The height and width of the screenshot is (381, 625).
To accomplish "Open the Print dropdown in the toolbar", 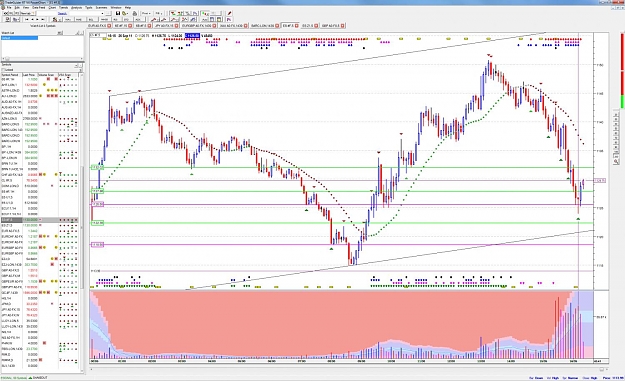I will pyautogui.click(x=146, y=14).
